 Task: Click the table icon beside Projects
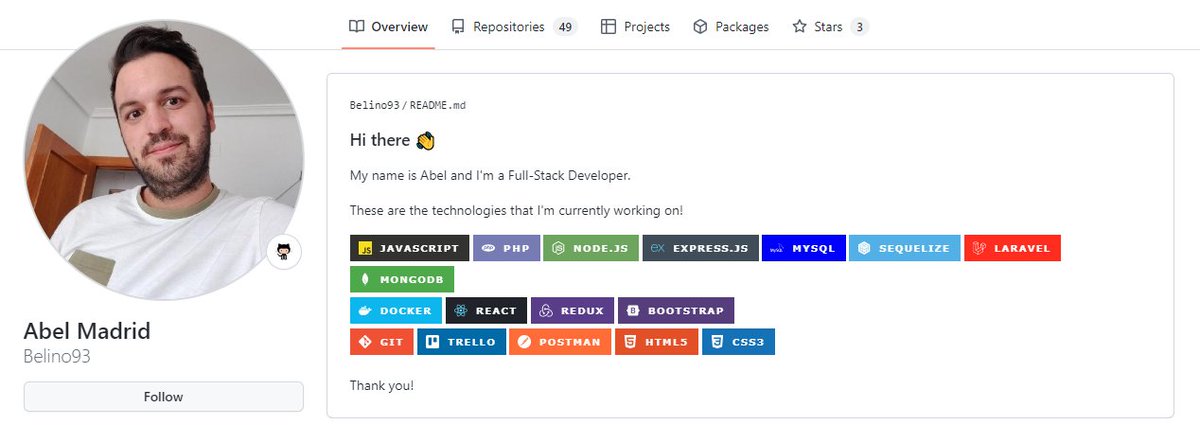[608, 27]
